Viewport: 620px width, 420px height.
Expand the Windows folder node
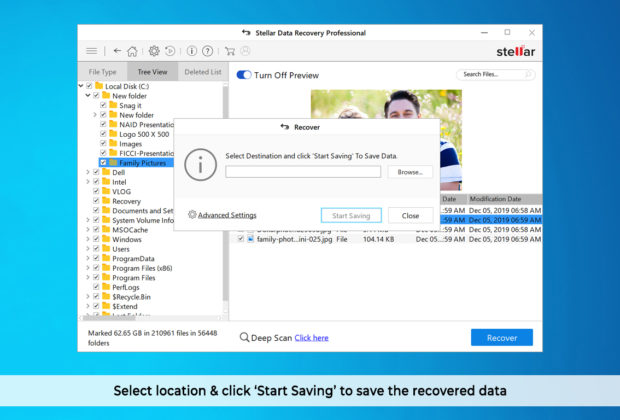88,239
